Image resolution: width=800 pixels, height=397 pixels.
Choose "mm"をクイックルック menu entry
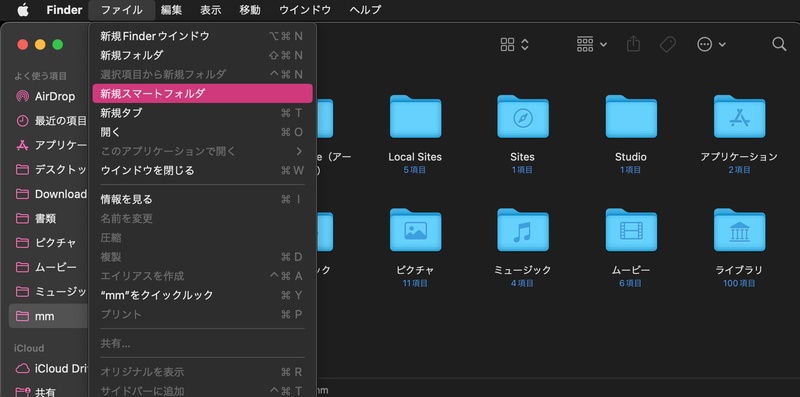pyautogui.click(x=202, y=295)
